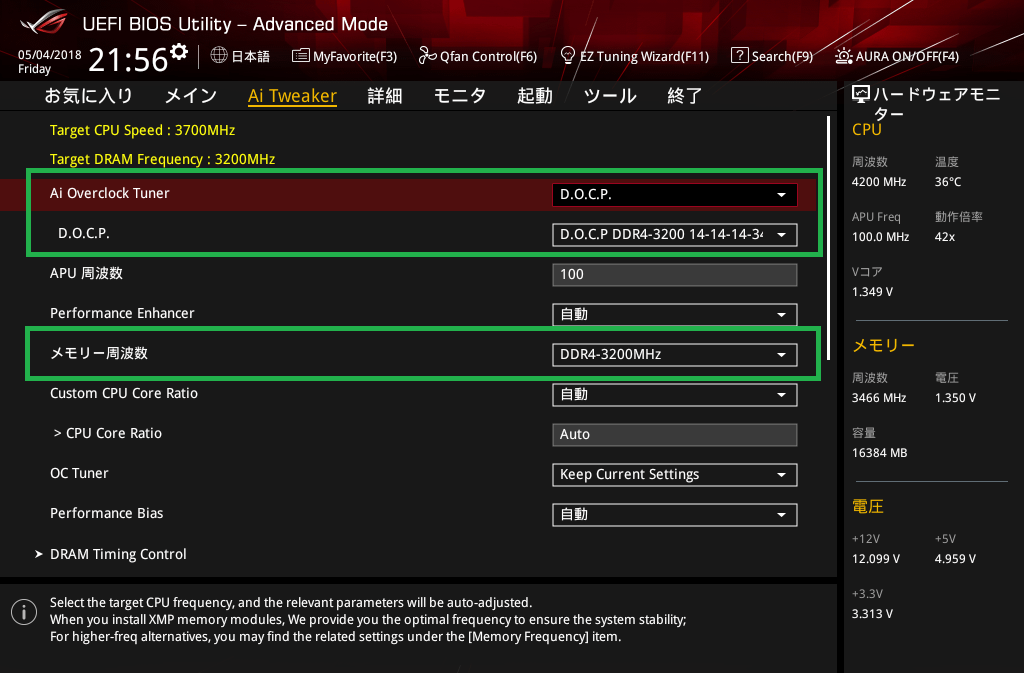The image size is (1024, 673).
Task: Open Ai Overclock Tuner dropdown
Action: coord(675,195)
